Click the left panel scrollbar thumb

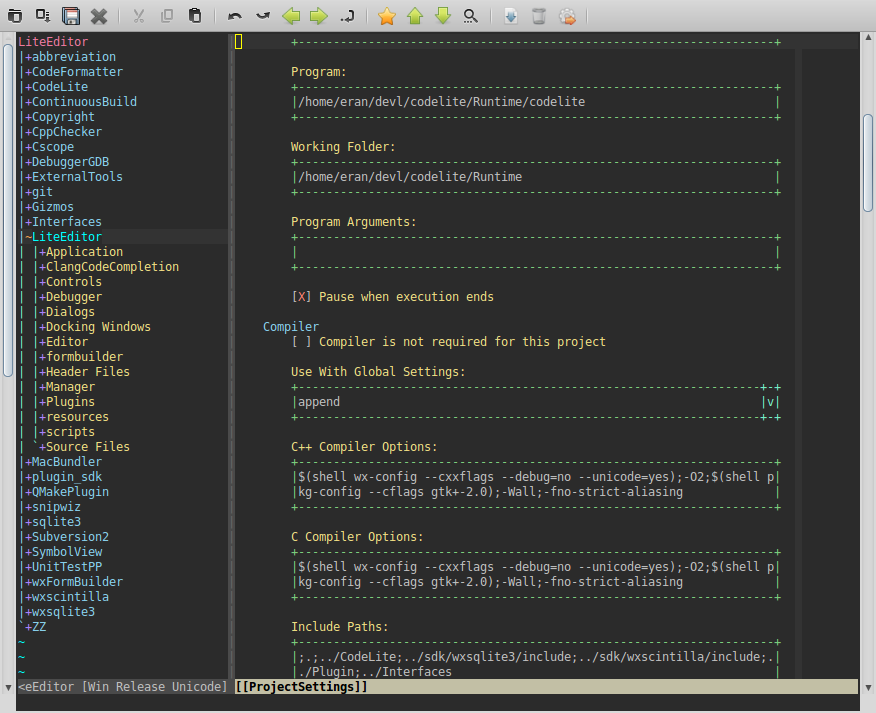(x=8, y=210)
